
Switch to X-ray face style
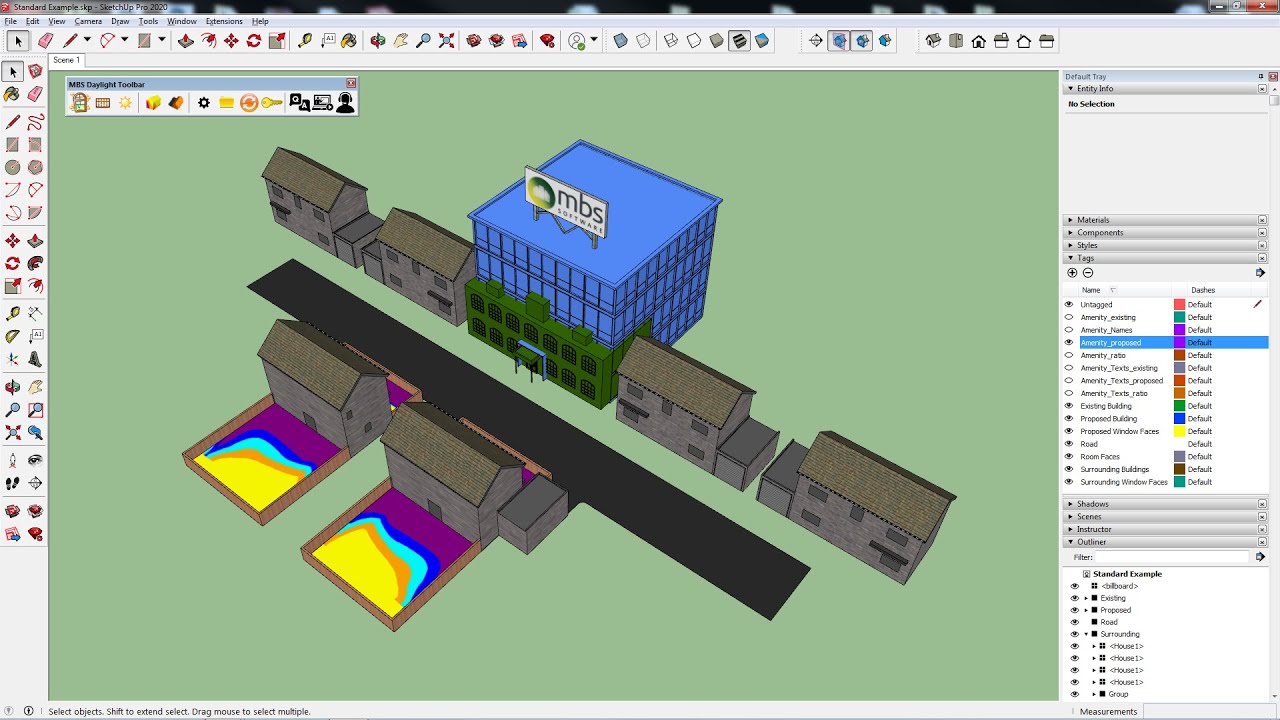[620, 41]
